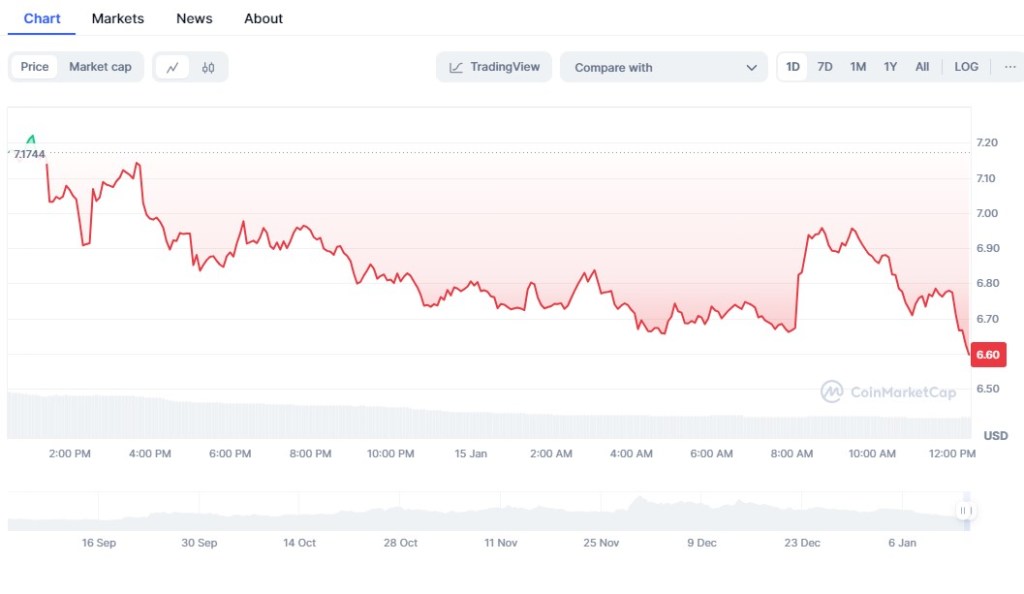Viewport: 1024px width, 594px height.
Task: Open the Markets tab
Action: click(118, 18)
